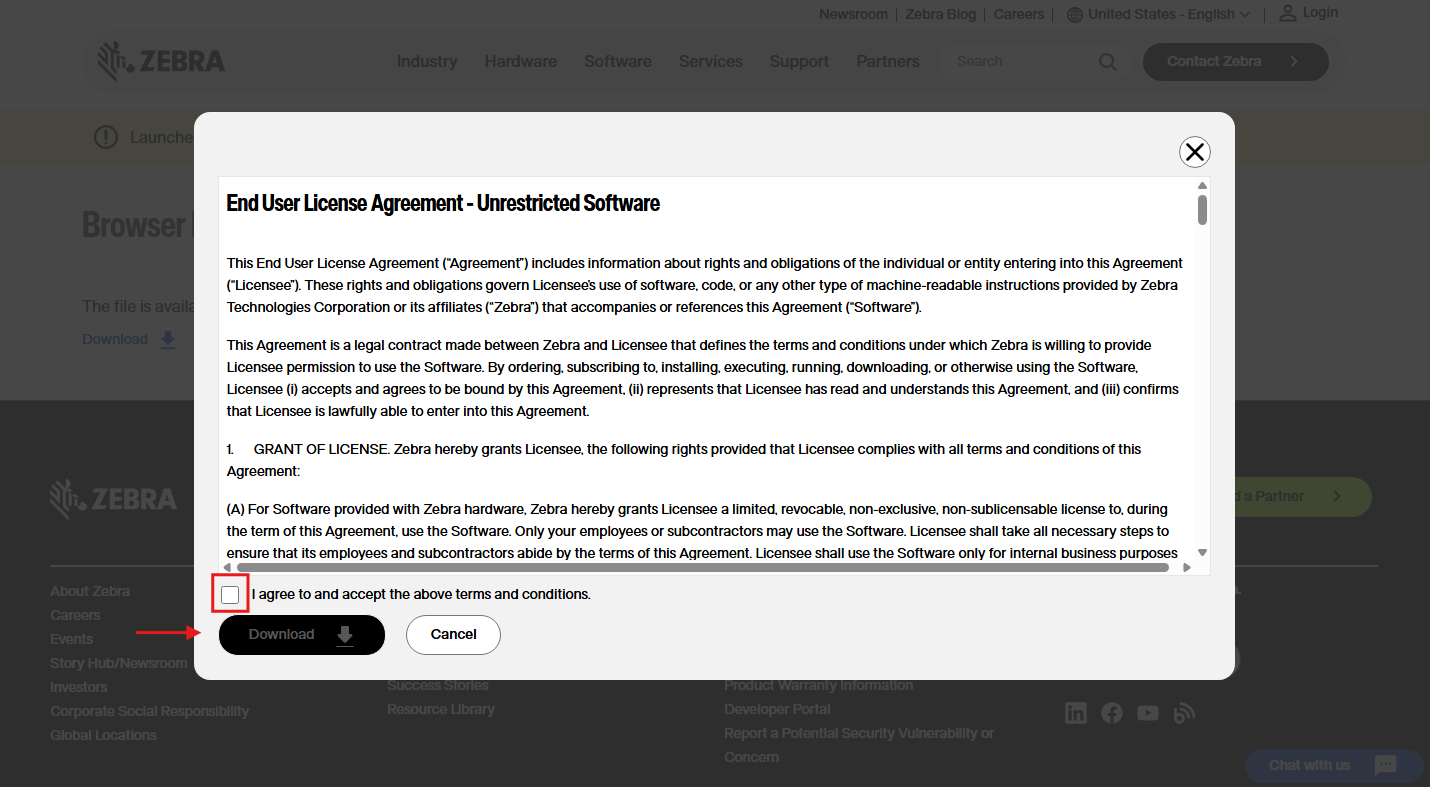Click the black Download button

pyautogui.click(x=301, y=635)
